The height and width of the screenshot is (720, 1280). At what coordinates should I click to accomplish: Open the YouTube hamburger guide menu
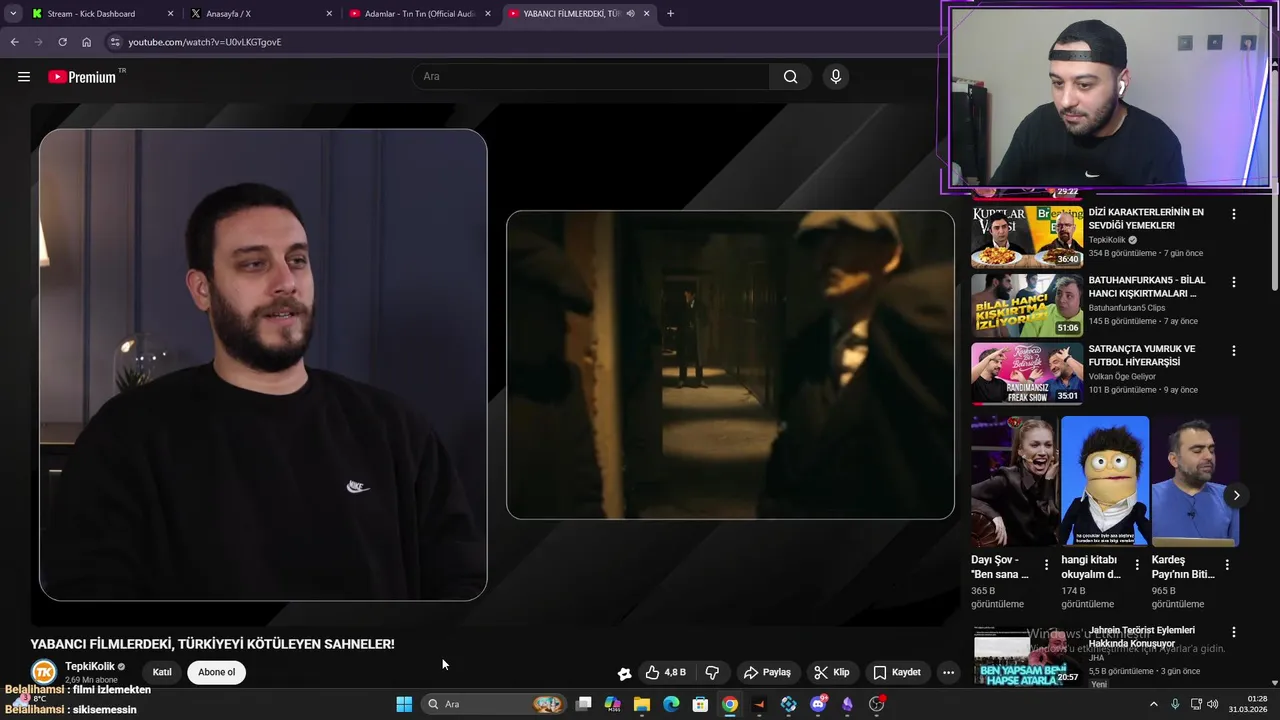click(24, 77)
